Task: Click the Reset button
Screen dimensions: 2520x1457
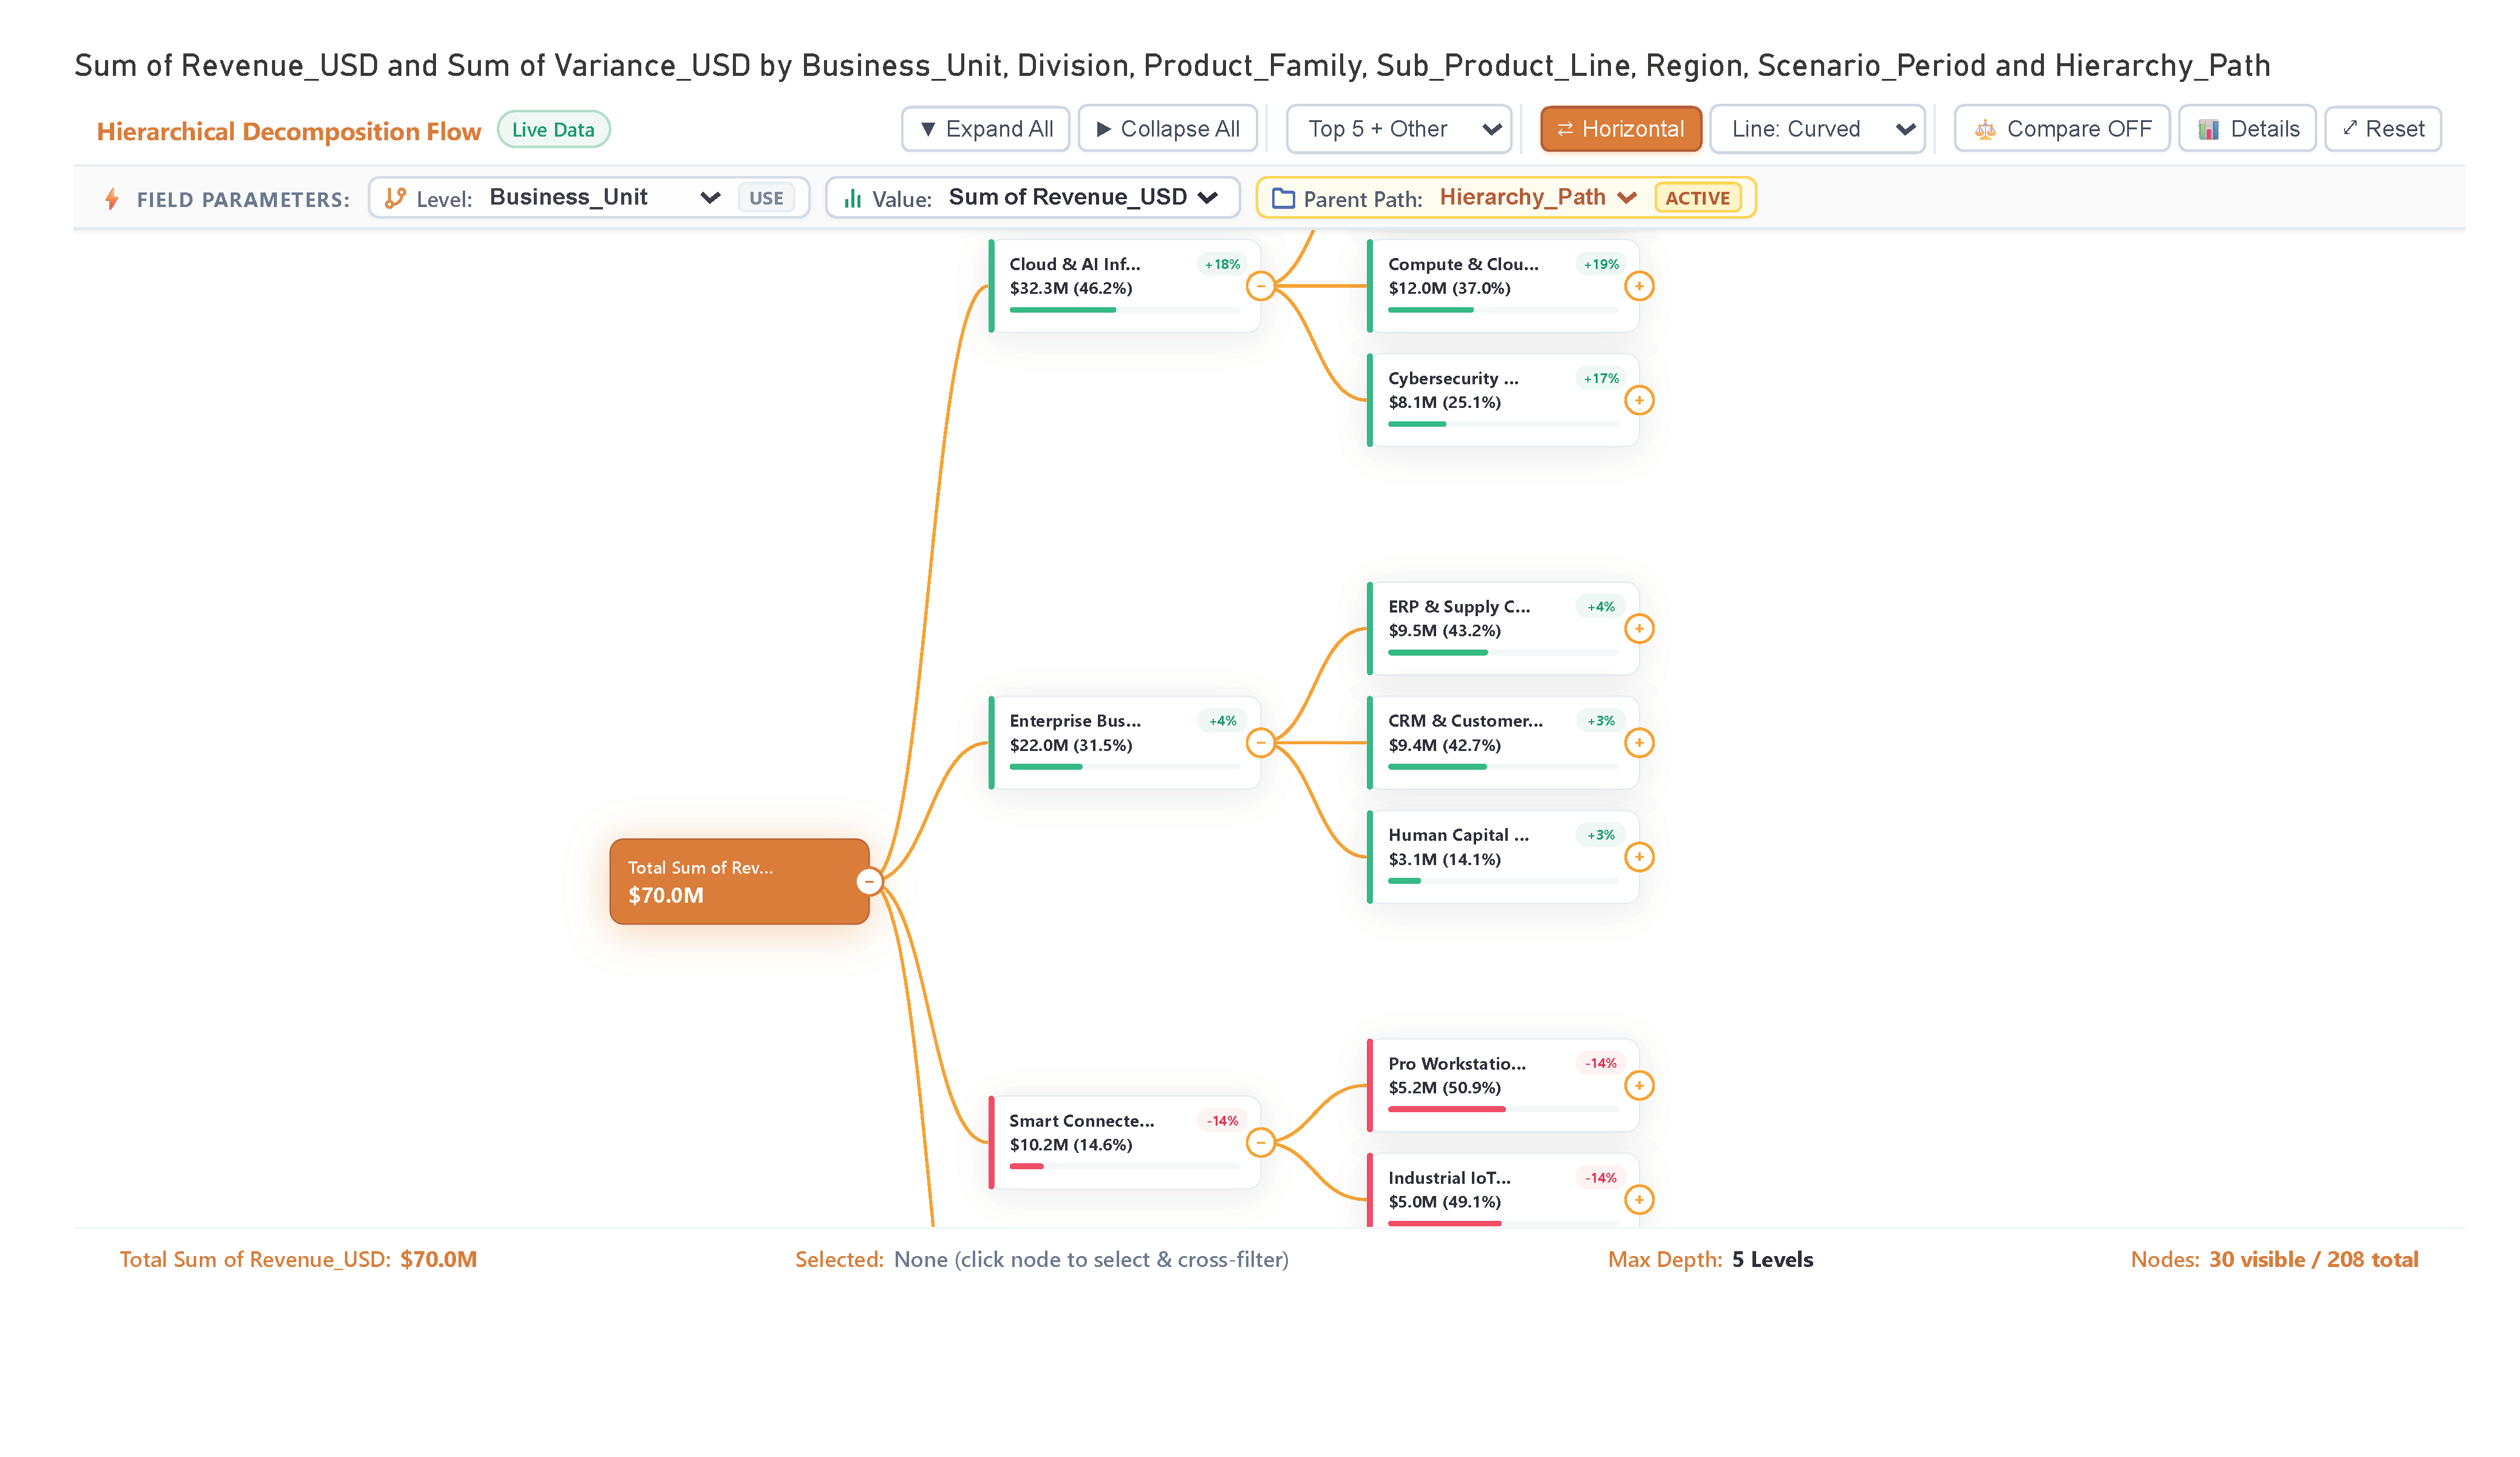Action: click(2382, 129)
